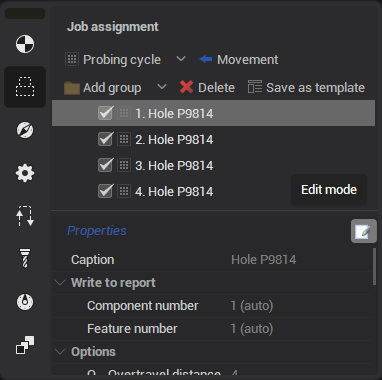This screenshot has width=382, height=380.
Task: Uncheck the 4. Hole P9814 checkbox
Action: pyautogui.click(x=106, y=191)
